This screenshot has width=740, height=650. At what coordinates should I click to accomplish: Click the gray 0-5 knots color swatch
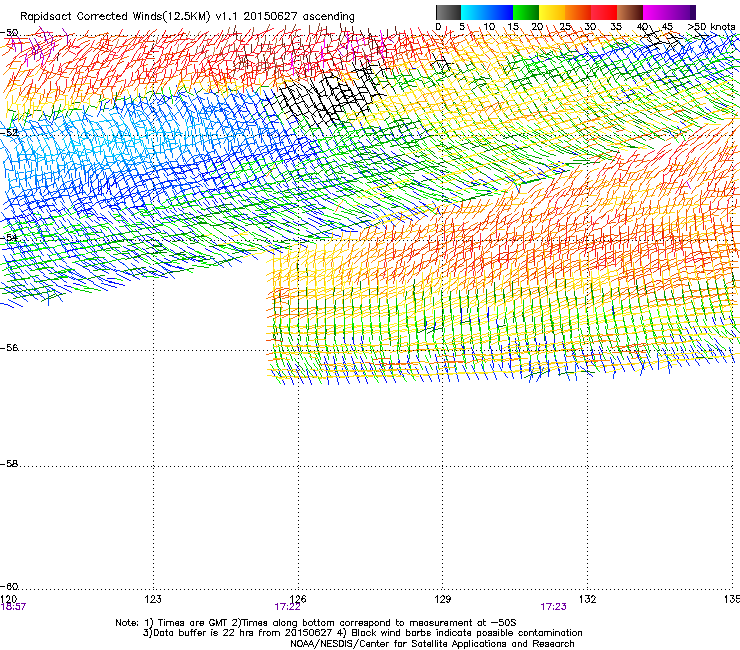click(448, 12)
